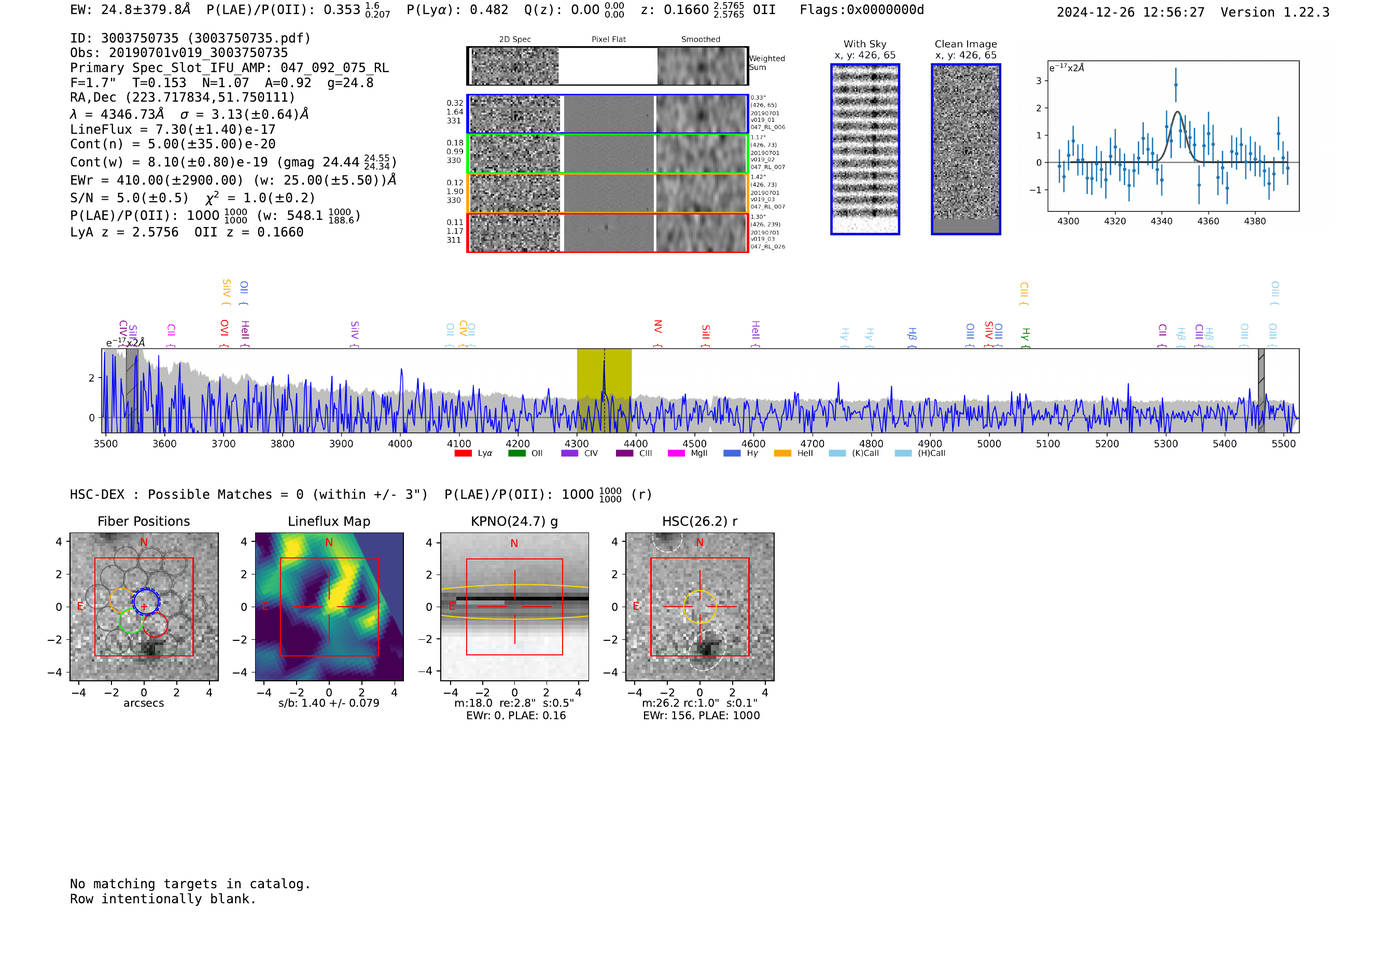The width and height of the screenshot is (1400, 953).
Task: Click the green fiber circle in Fiber Positions
Action: tap(131, 621)
